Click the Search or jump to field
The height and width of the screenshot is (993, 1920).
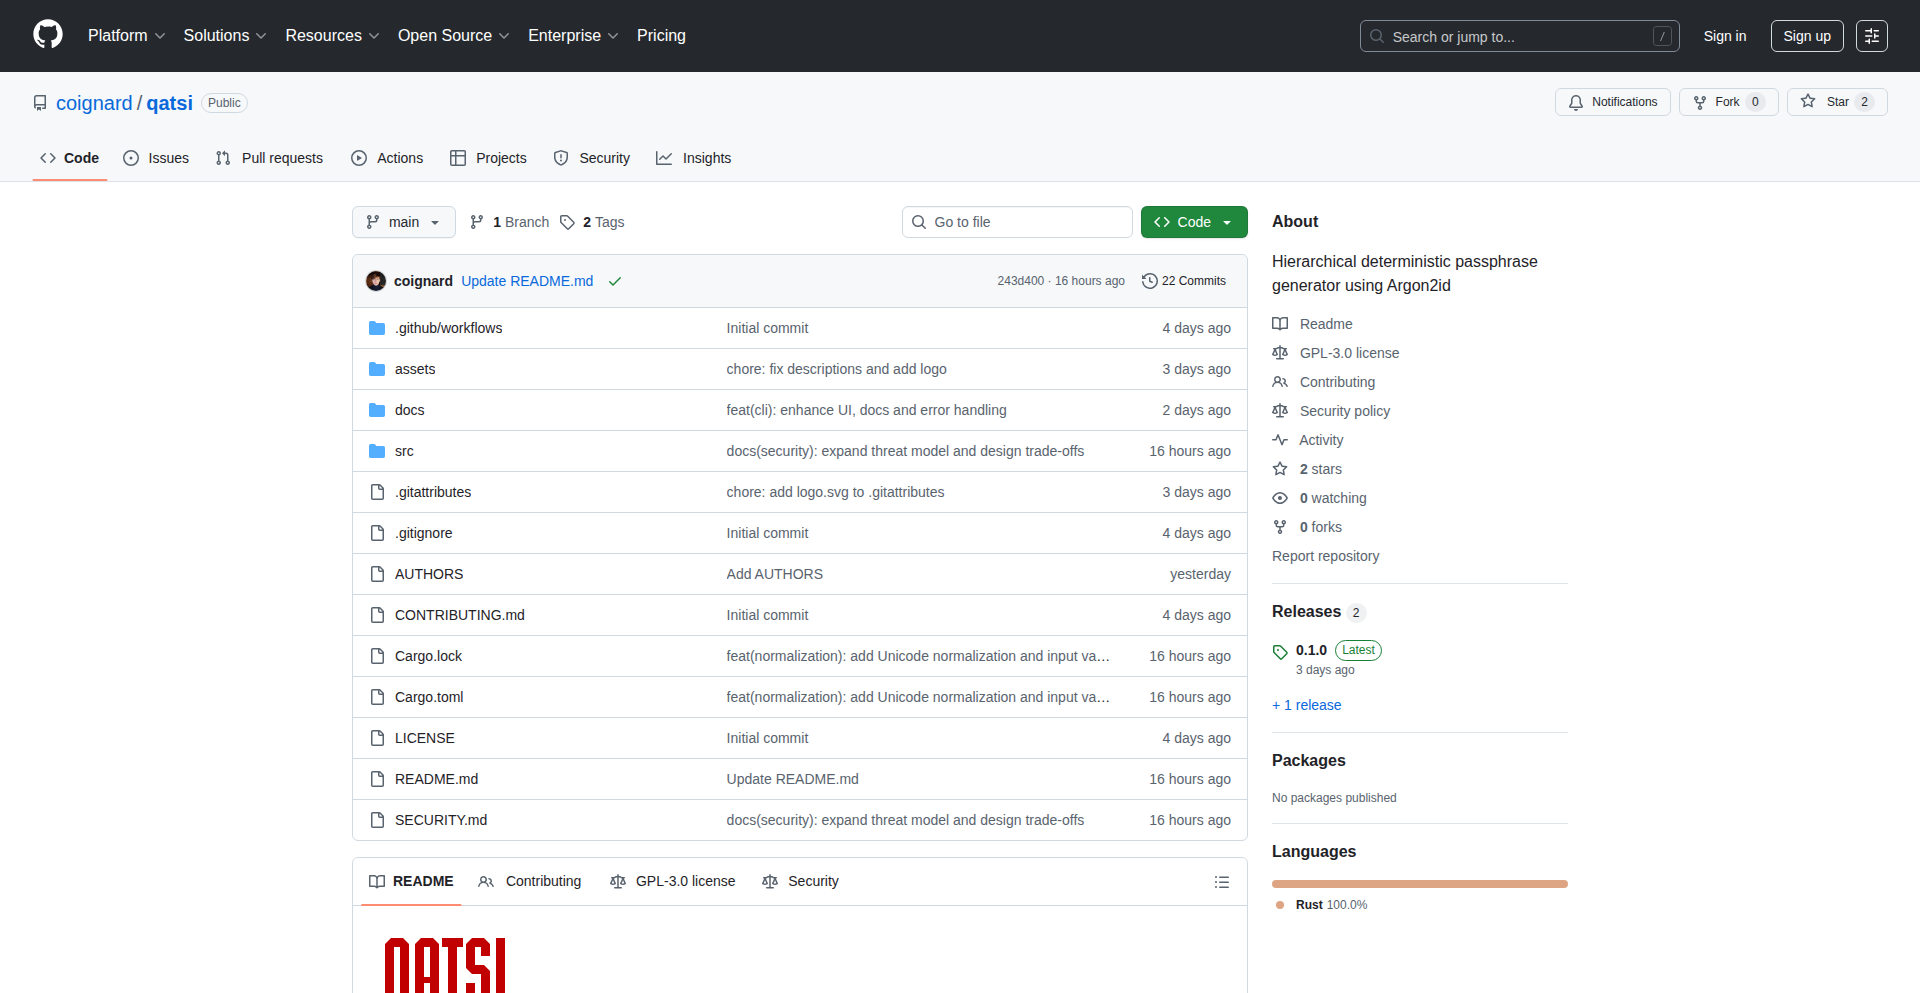click(1520, 36)
